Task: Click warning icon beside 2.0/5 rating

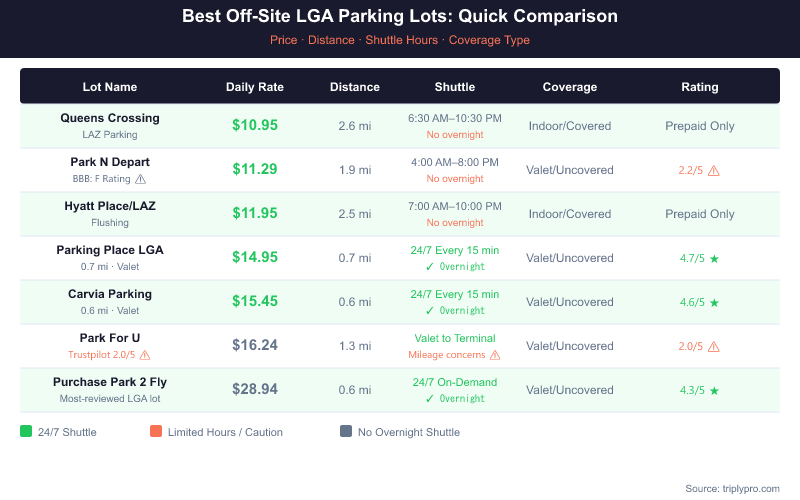Action: coord(713,346)
